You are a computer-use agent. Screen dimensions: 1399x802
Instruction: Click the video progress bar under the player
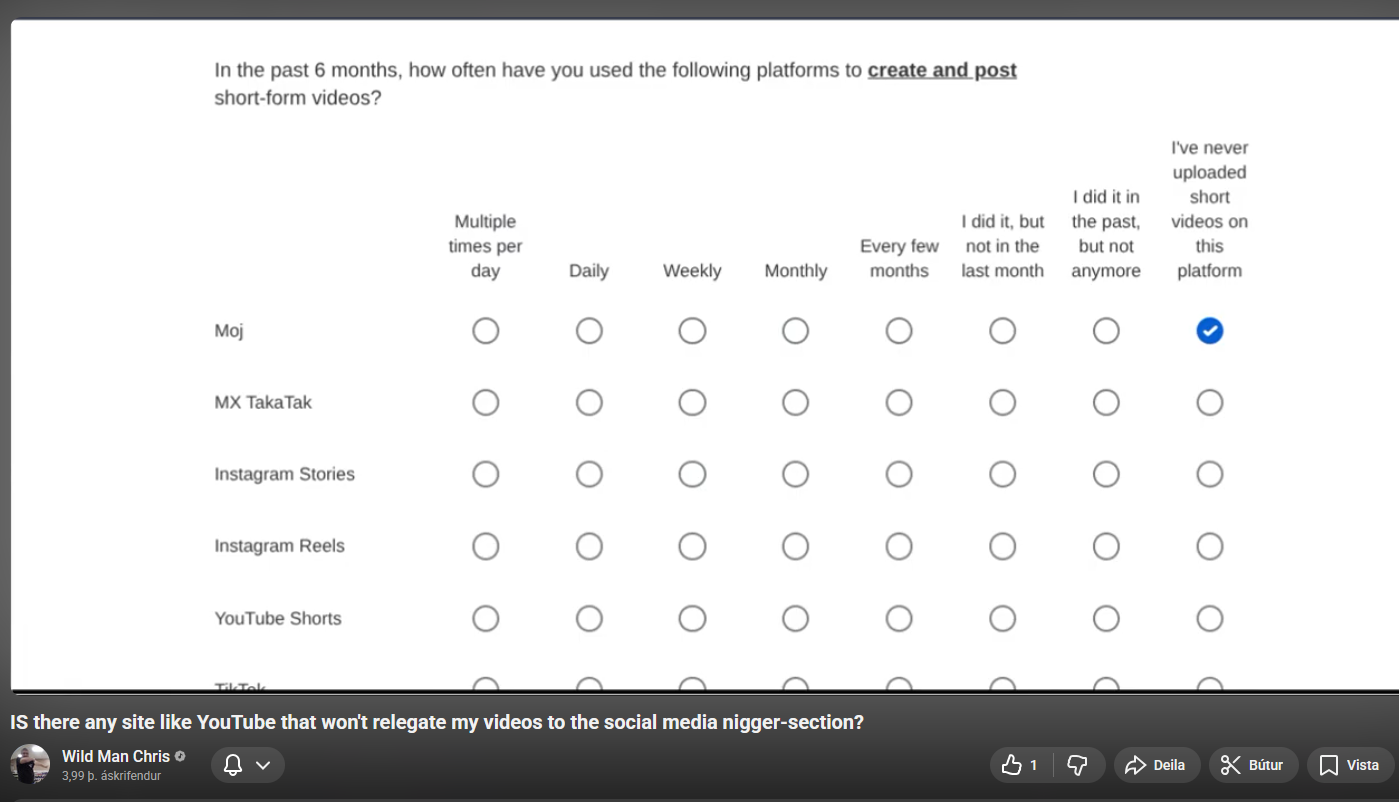pos(700,691)
